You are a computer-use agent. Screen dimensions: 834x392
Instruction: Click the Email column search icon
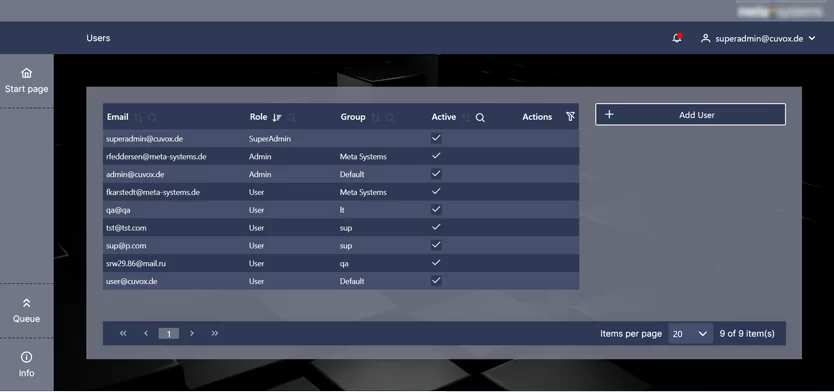153,118
